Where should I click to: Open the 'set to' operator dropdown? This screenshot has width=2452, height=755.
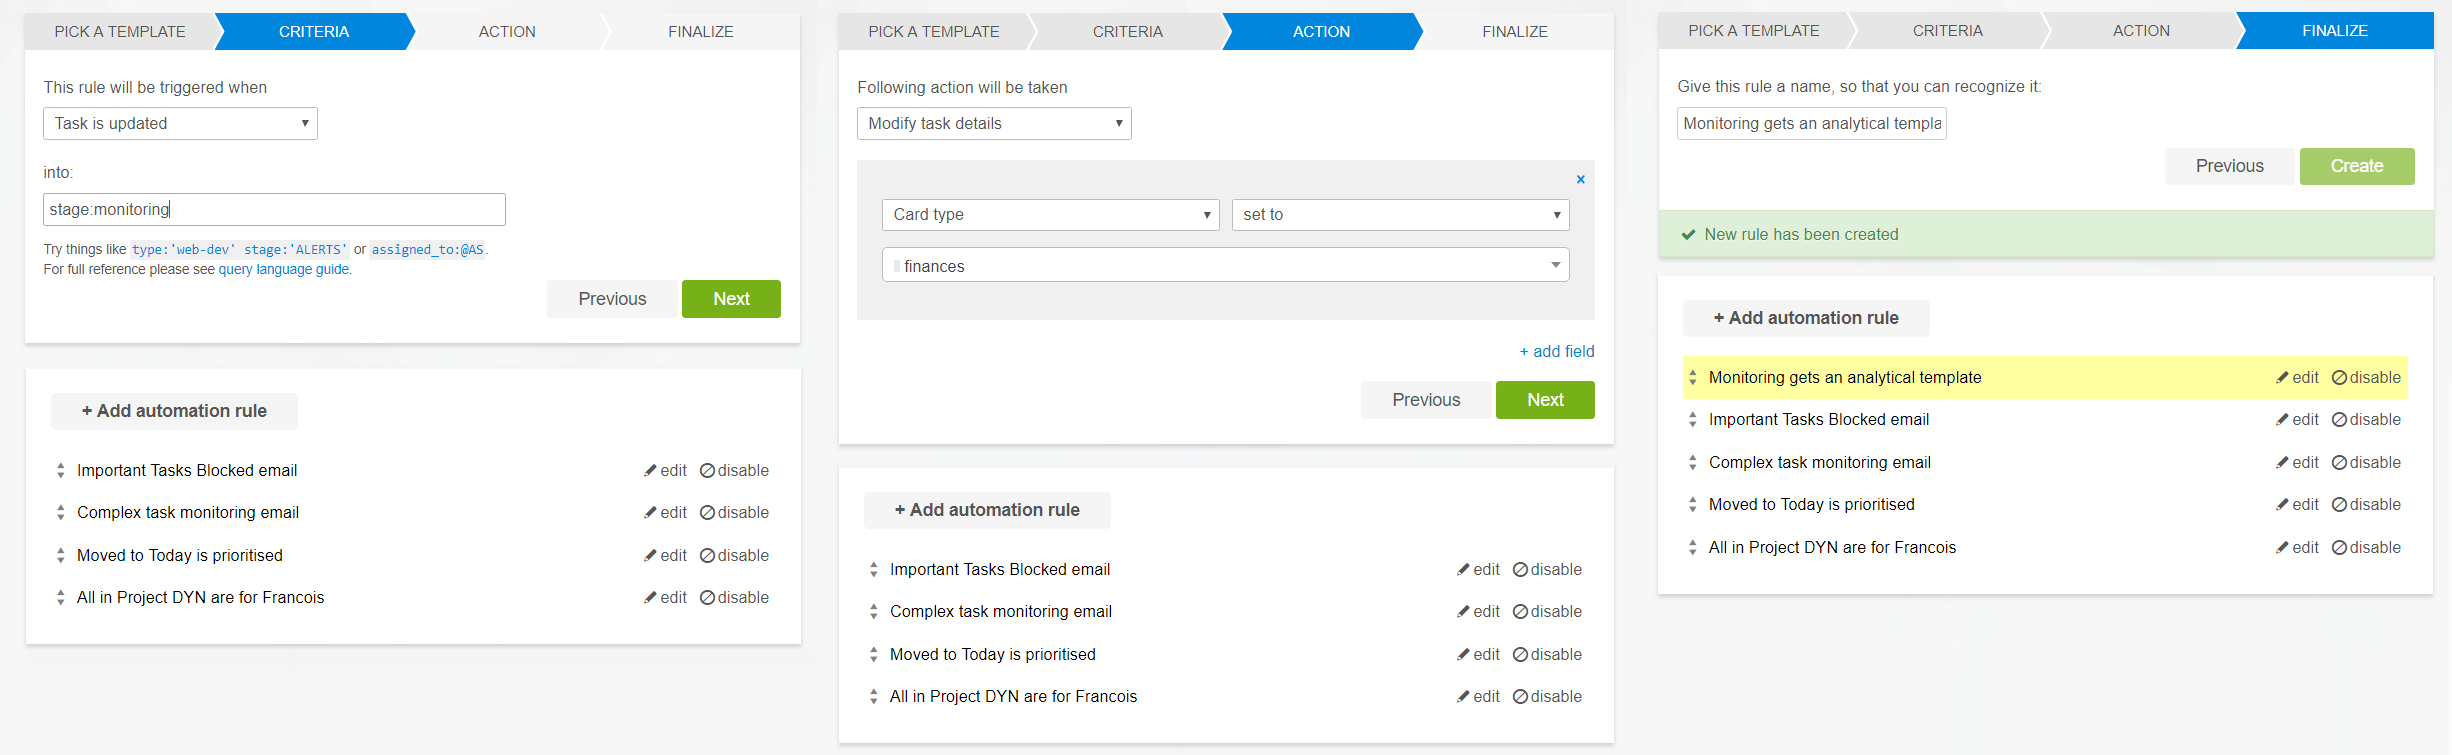click(x=1400, y=215)
